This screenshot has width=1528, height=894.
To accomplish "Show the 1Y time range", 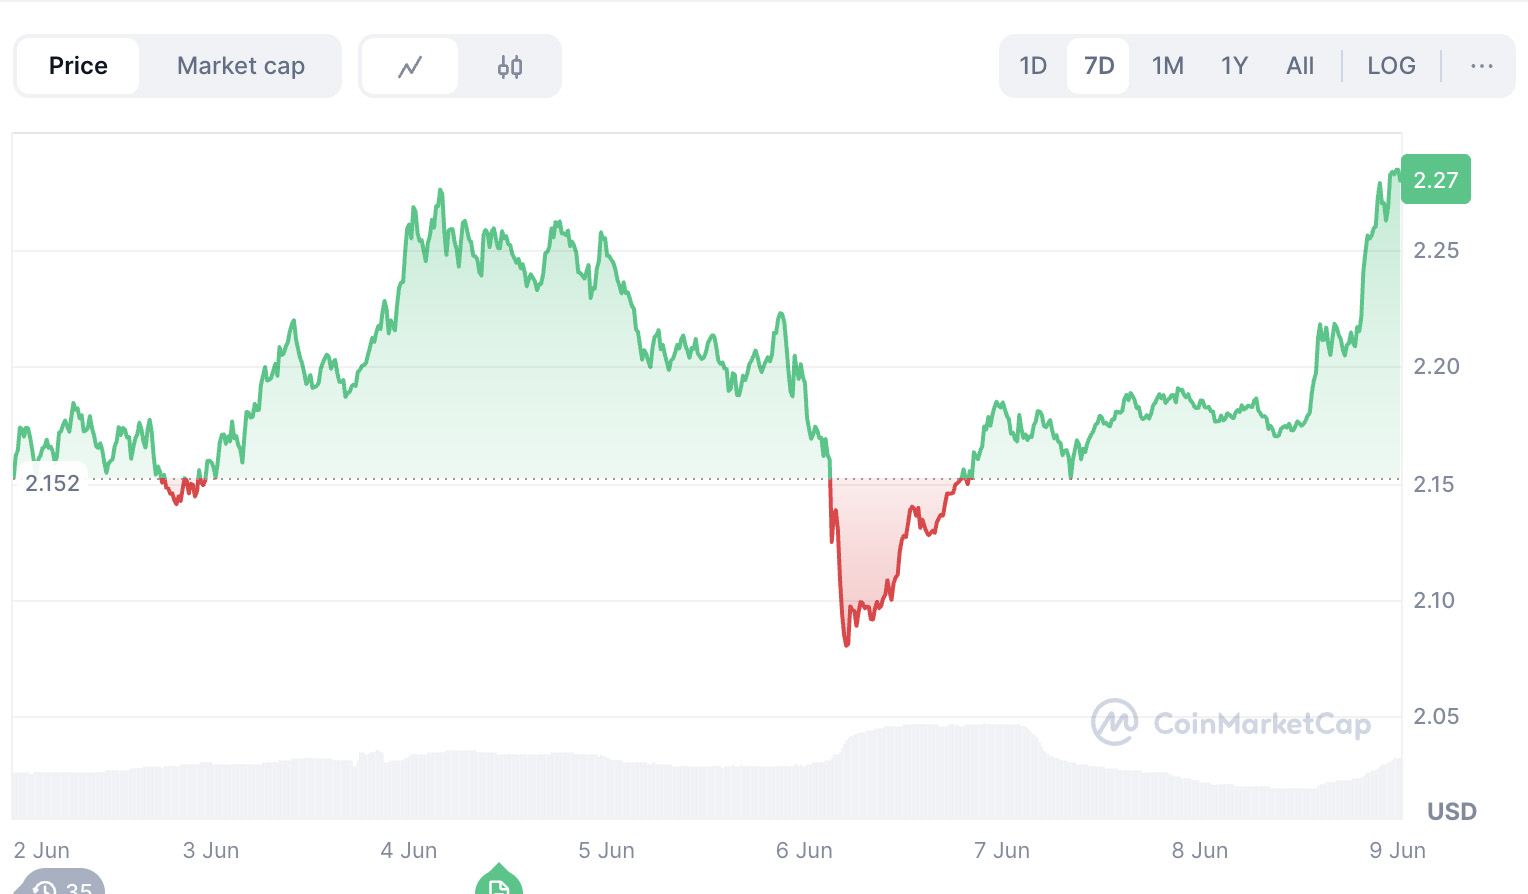I will (1234, 66).
